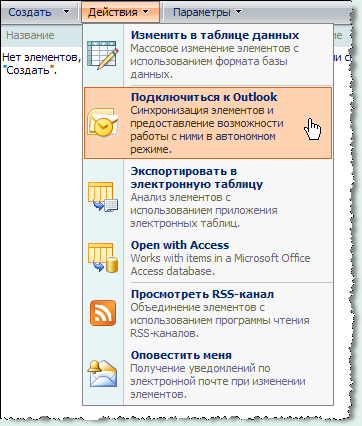Screen dimensions: 362x426
Task: Click the datasheet table icon with pencil
Action: pyautogui.click(x=103, y=55)
